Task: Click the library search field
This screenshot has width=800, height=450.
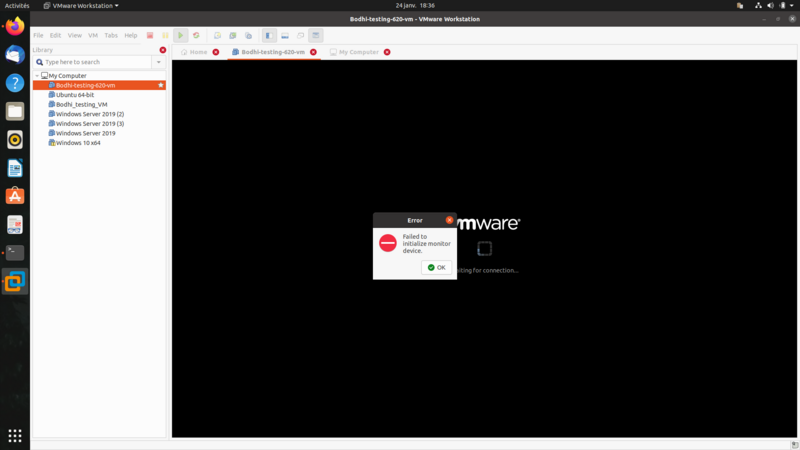Action: pos(93,62)
